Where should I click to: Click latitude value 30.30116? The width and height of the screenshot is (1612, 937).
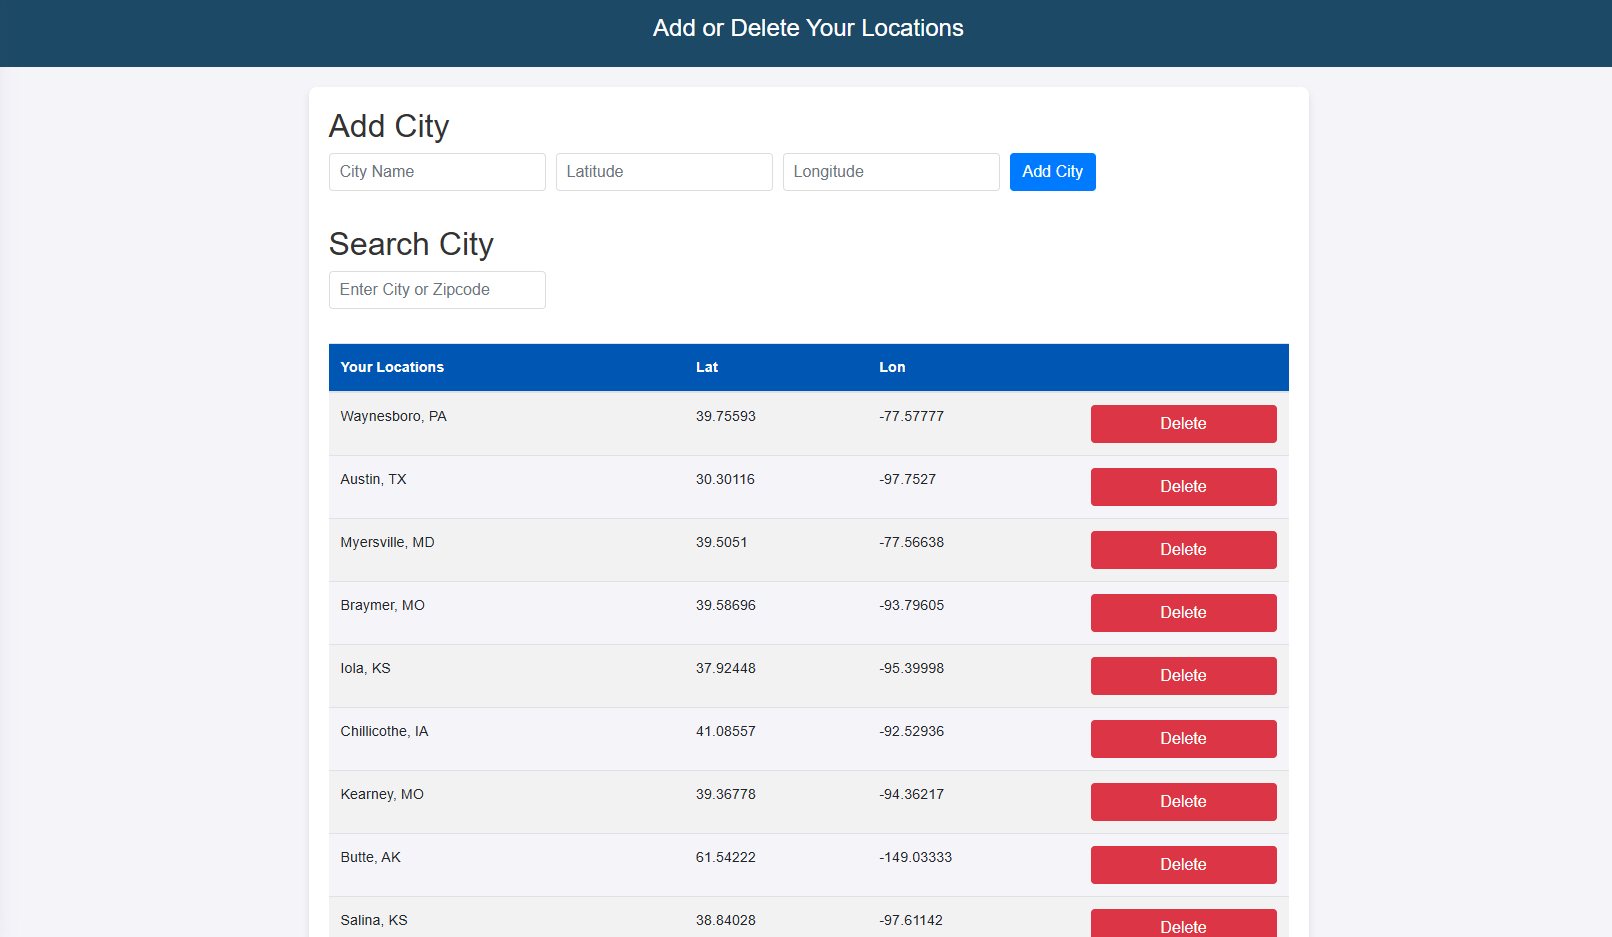[x=725, y=479]
